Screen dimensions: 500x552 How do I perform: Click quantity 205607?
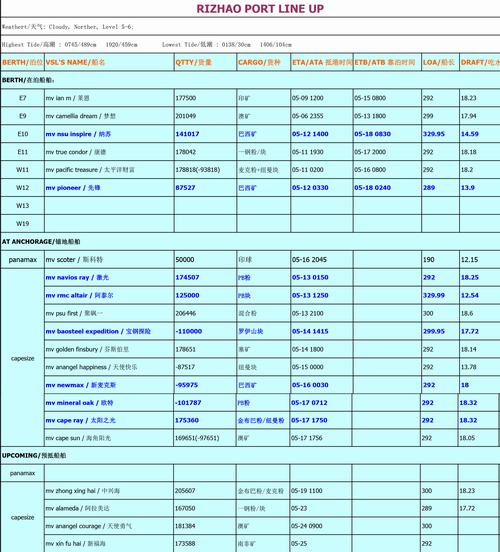coord(185,491)
